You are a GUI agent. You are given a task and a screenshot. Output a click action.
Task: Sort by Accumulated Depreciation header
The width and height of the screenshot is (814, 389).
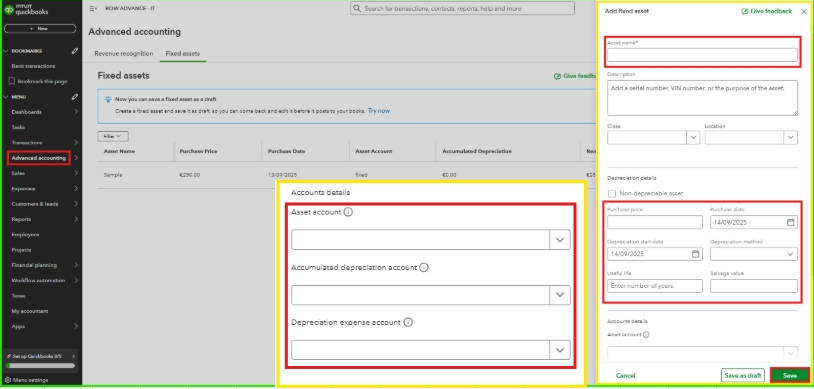coord(477,151)
